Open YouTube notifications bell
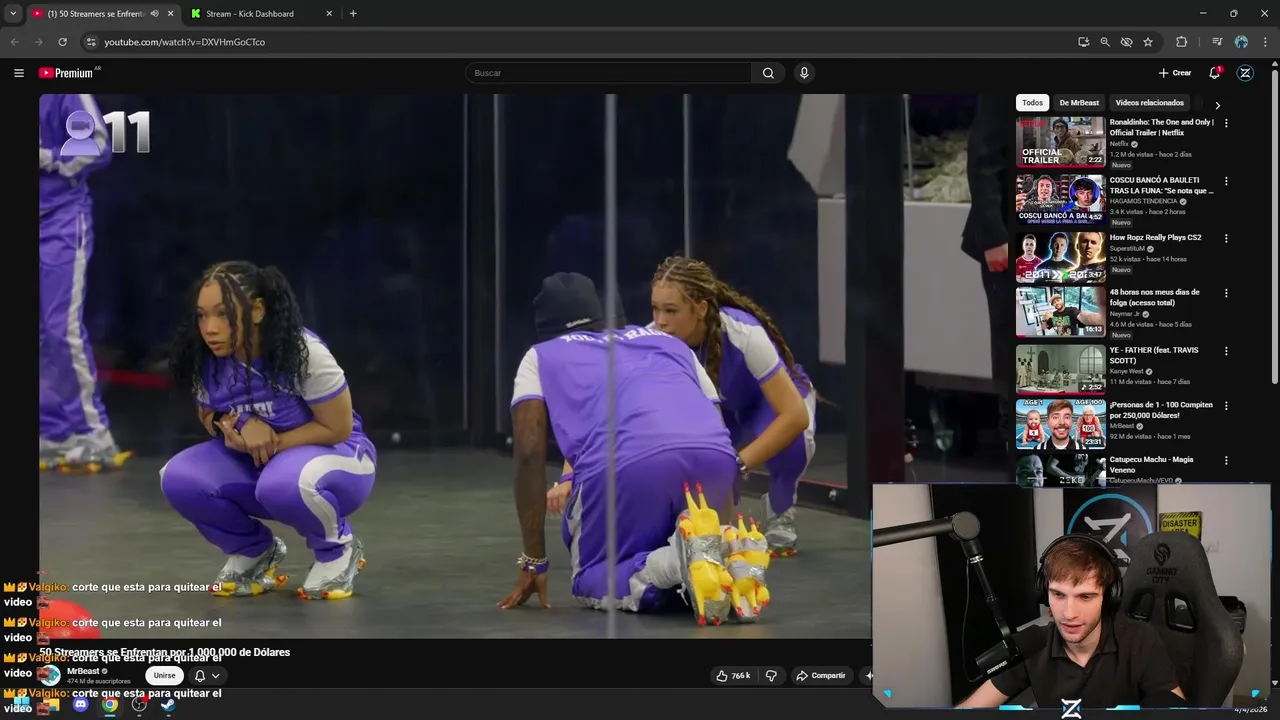1280x720 pixels. (x=1215, y=73)
